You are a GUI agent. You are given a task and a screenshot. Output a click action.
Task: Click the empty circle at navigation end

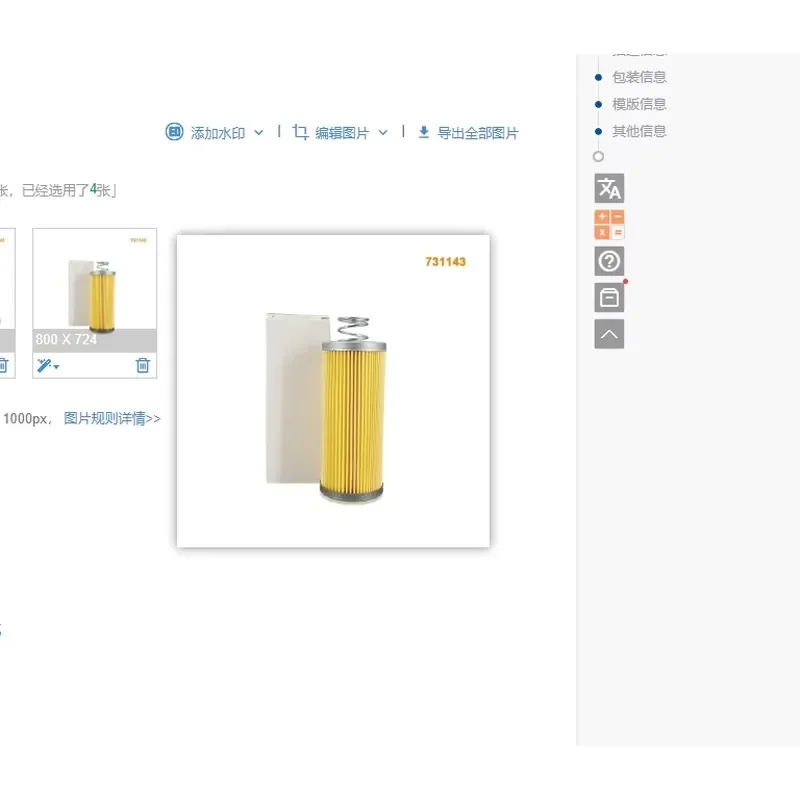598,157
